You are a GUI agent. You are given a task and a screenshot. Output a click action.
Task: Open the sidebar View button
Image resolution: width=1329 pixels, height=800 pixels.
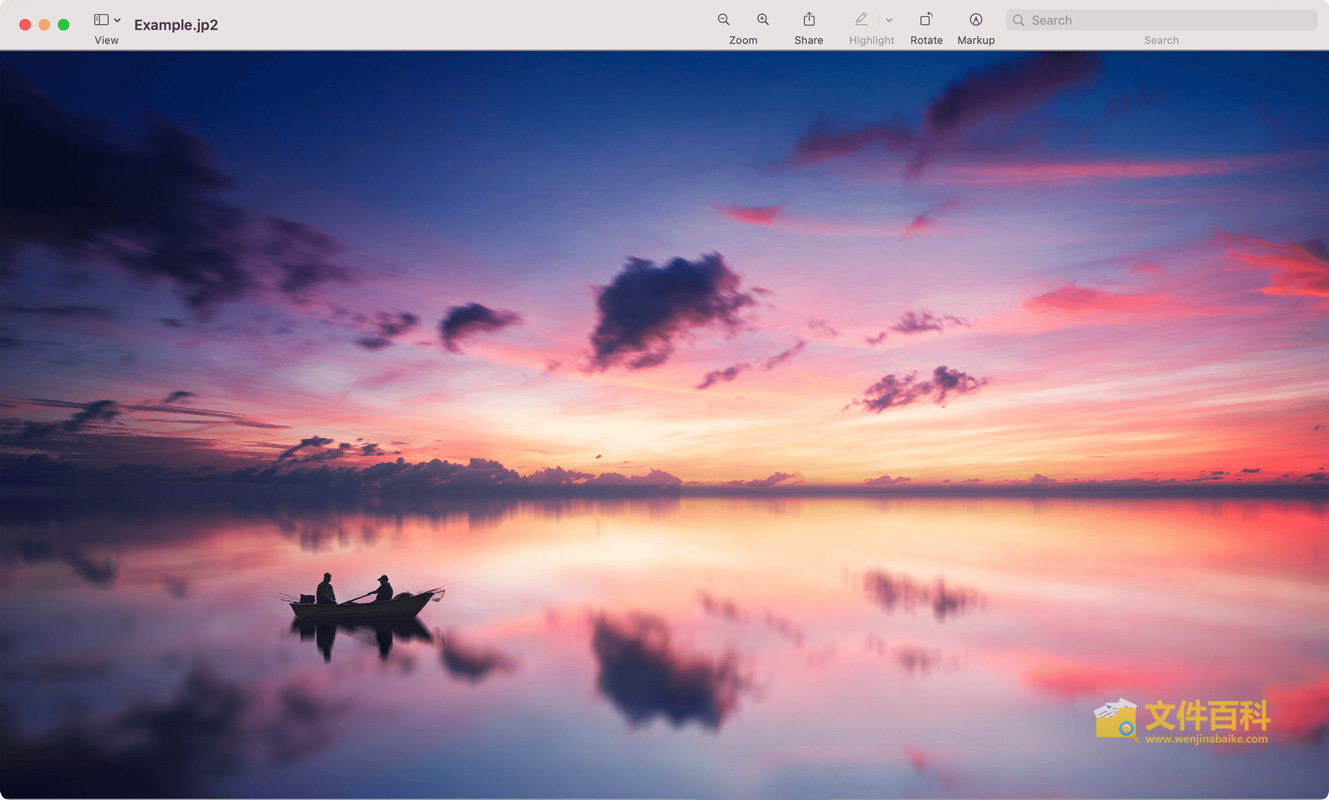(x=101, y=20)
